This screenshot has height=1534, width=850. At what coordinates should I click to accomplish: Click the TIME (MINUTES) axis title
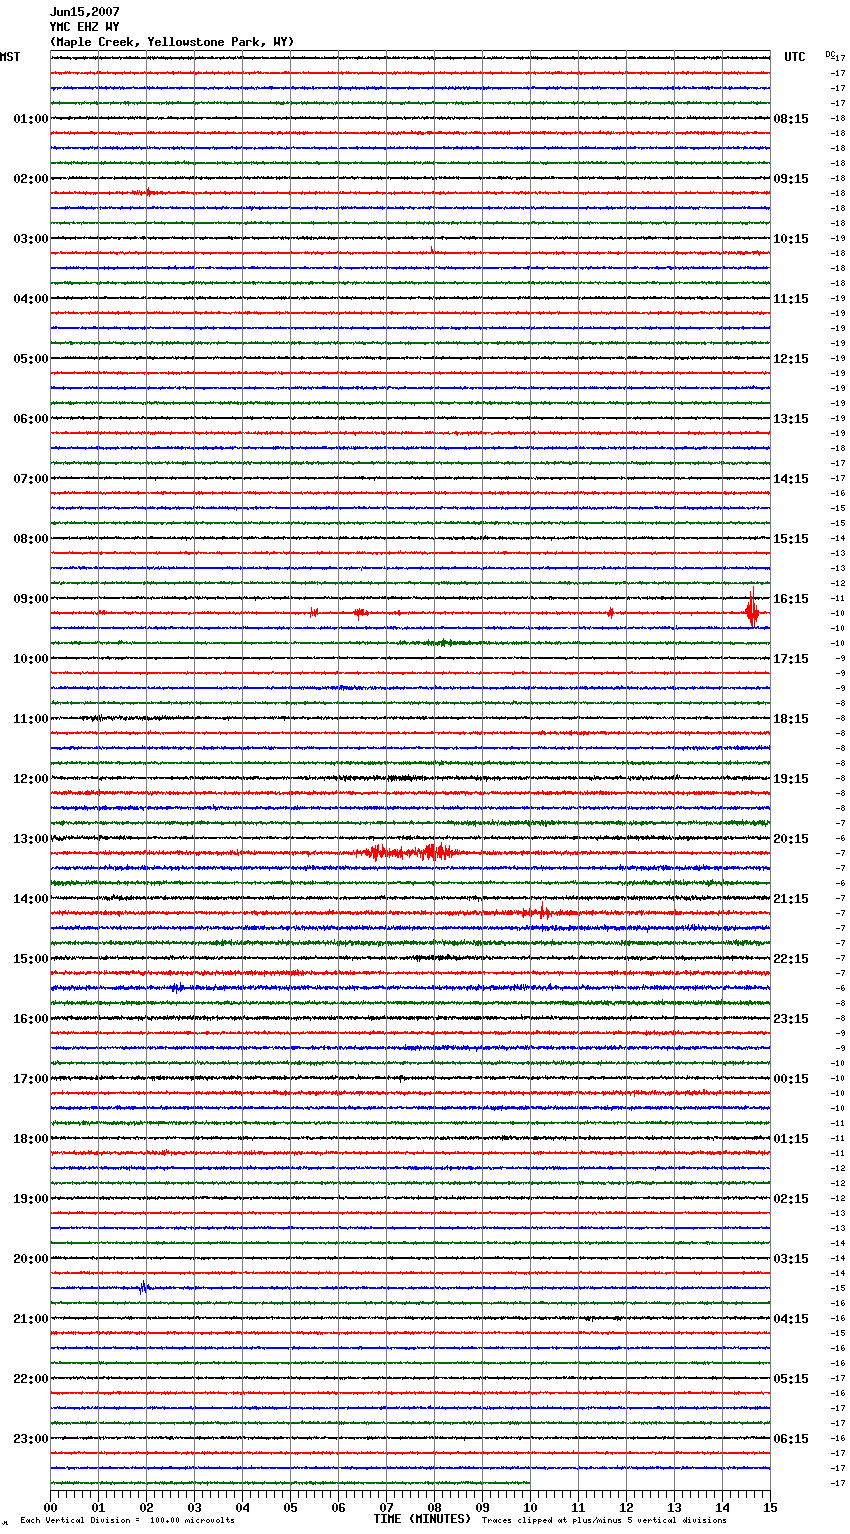[x=422, y=1519]
